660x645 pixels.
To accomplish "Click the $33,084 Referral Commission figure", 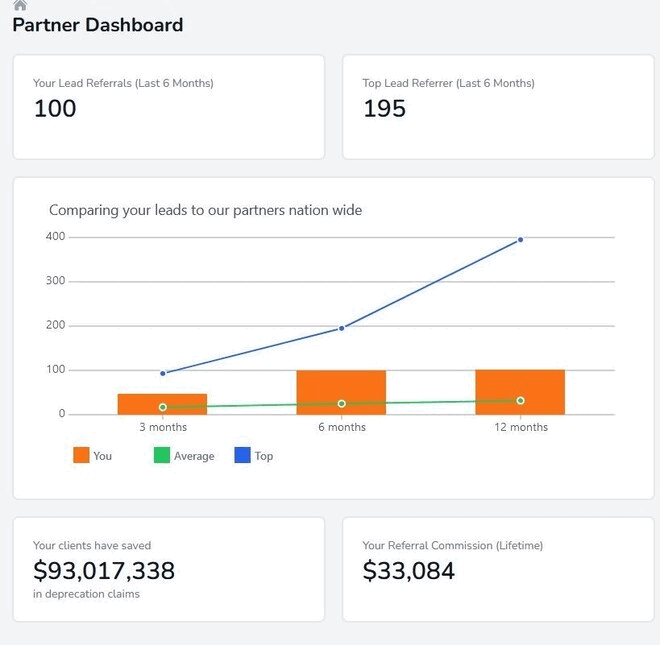I will click(x=408, y=571).
